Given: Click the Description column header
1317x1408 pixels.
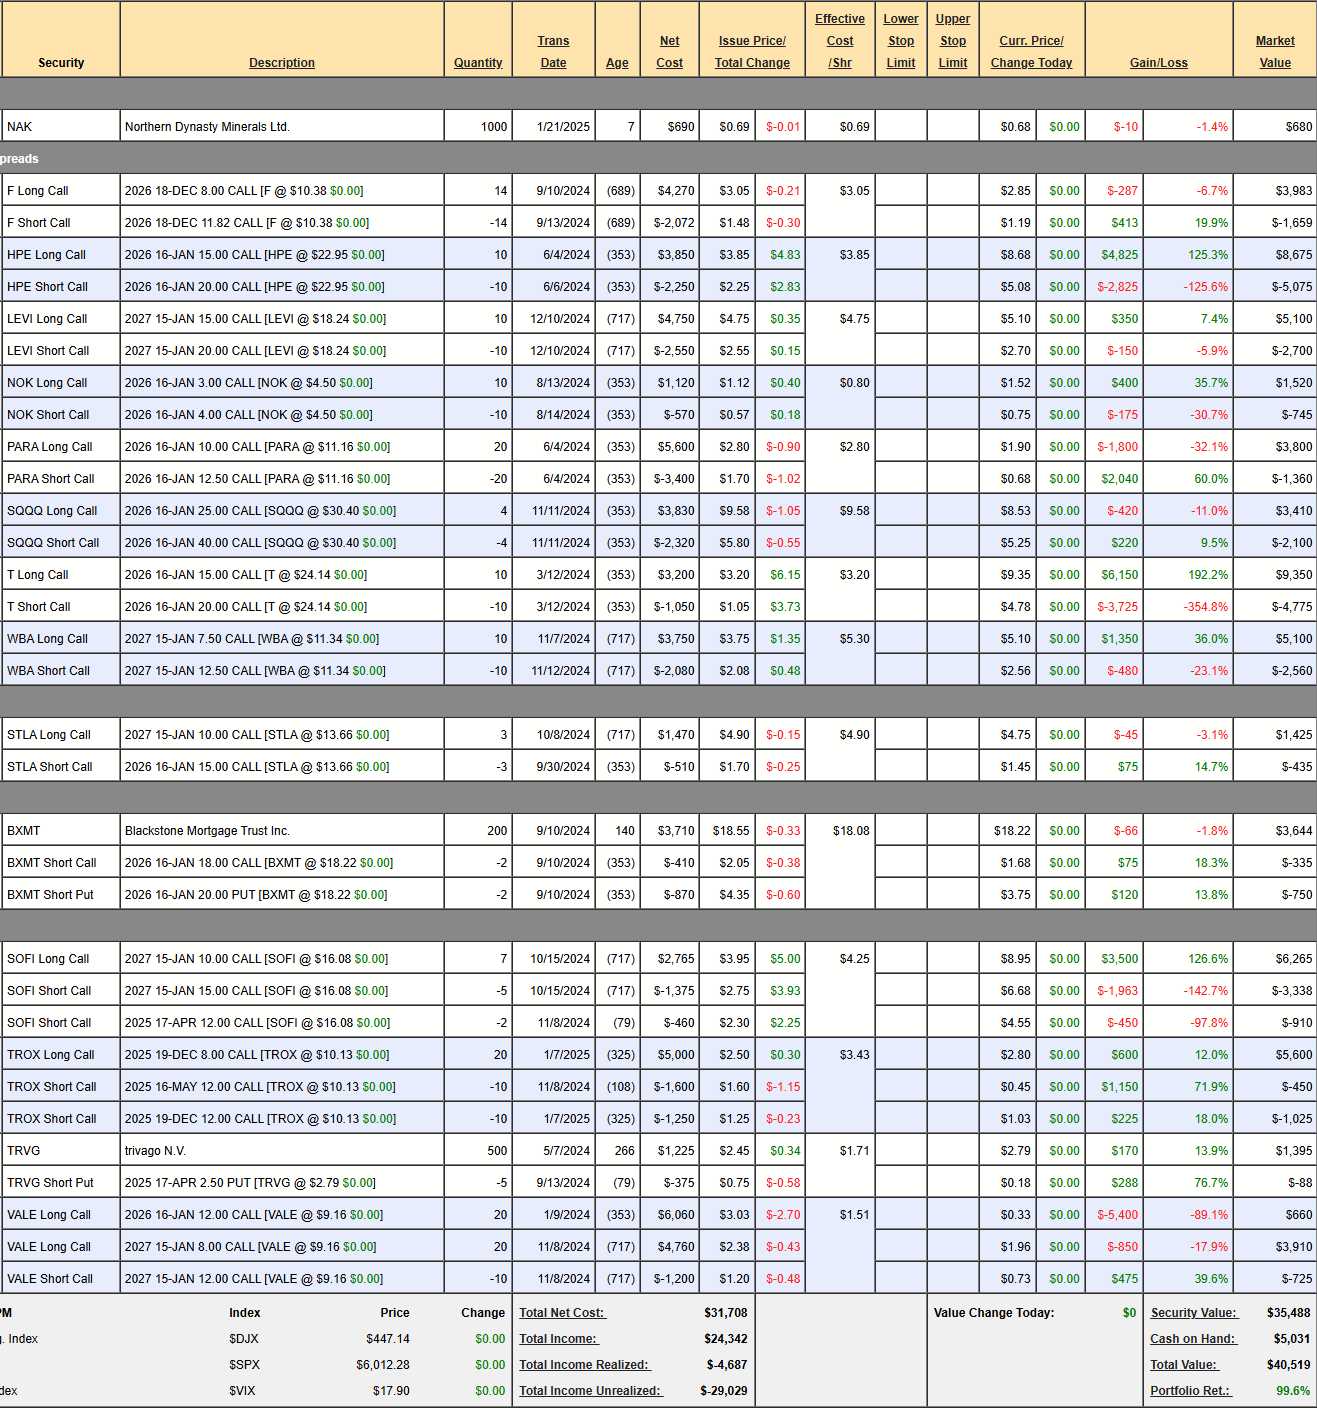Looking at the screenshot, I should tap(281, 62).
